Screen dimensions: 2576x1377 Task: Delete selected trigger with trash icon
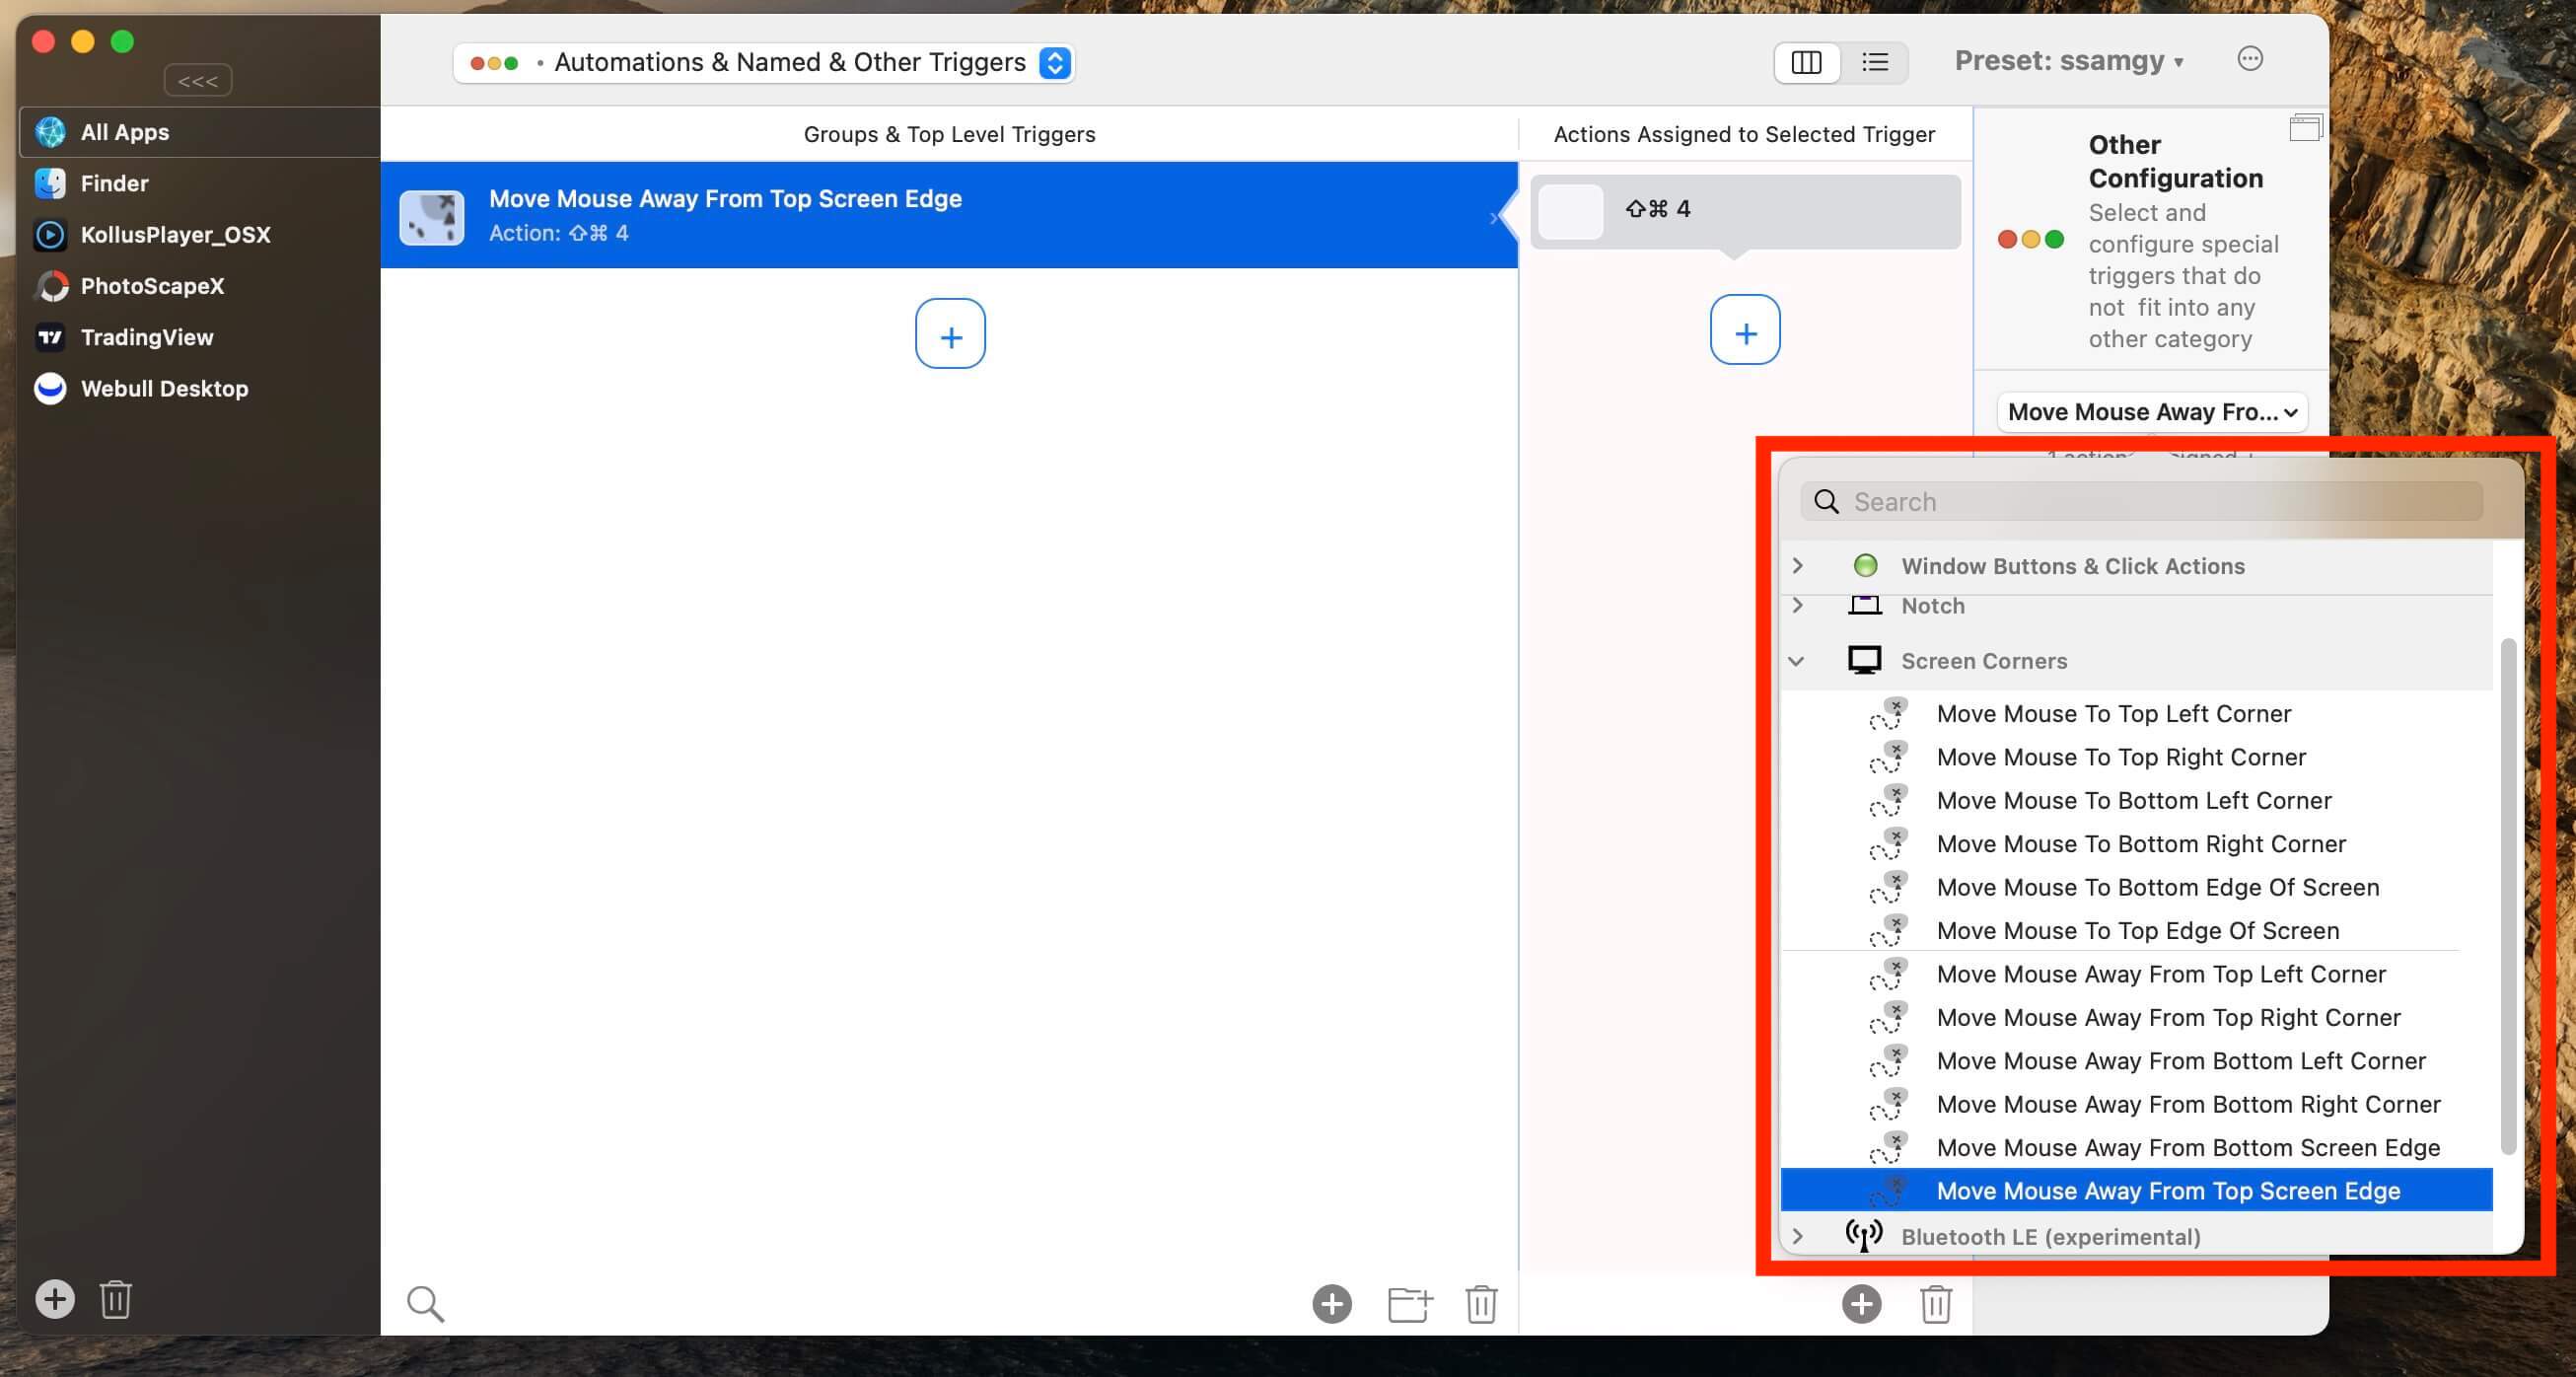1481,1304
